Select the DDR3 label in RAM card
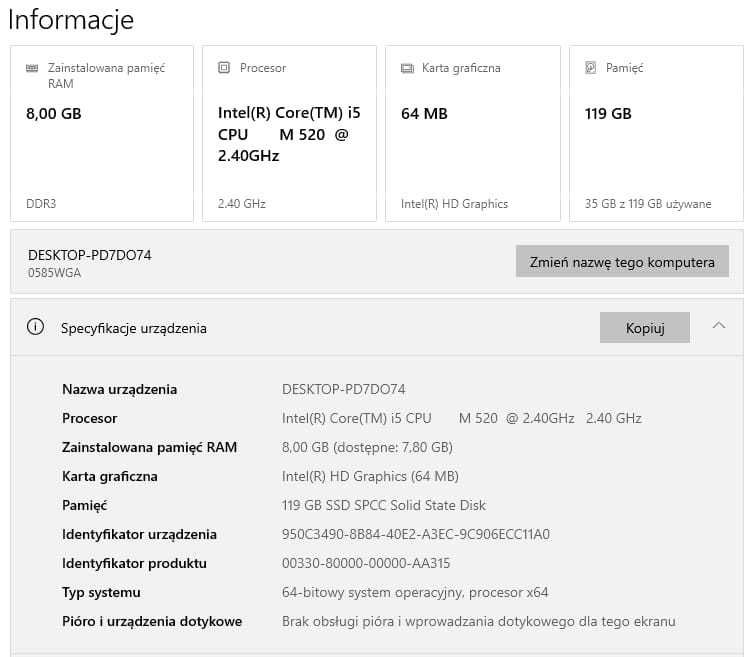The width and height of the screenshot is (749, 657). click(x=41, y=204)
